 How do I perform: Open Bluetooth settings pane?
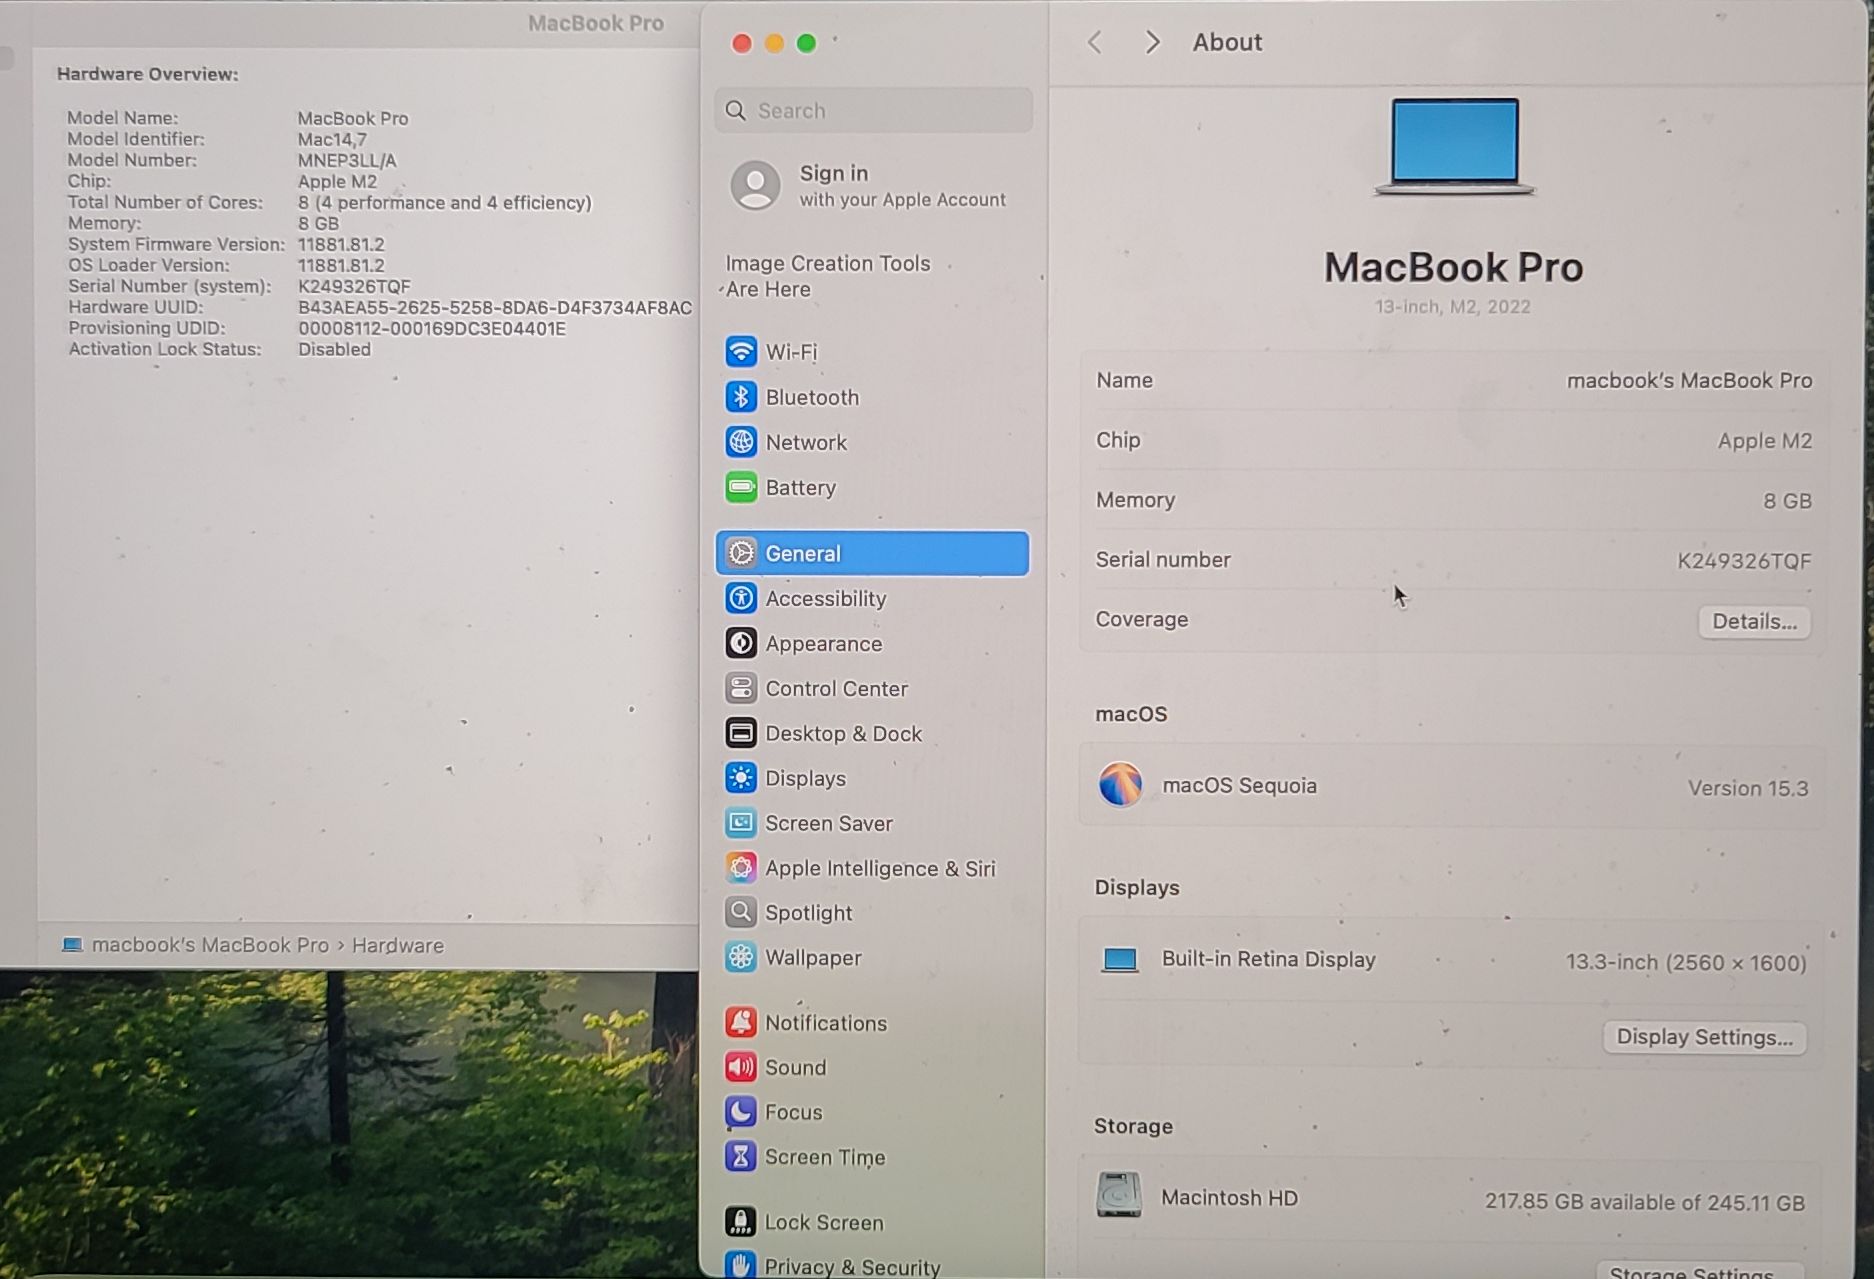click(811, 397)
